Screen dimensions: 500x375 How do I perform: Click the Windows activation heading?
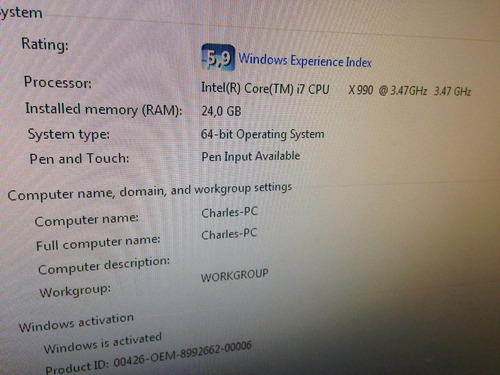pos(76,322)
